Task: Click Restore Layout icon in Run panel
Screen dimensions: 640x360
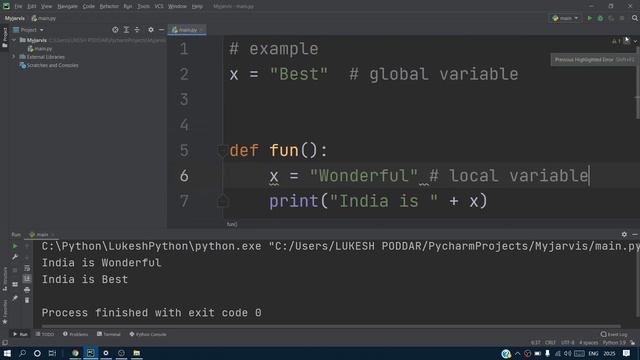Action: 15,284
